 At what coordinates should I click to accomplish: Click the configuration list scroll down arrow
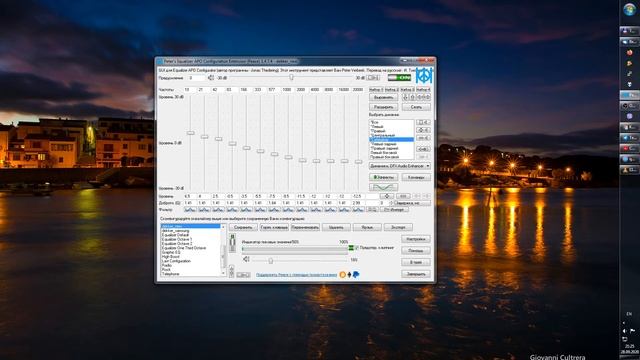(x=223, y=273)
